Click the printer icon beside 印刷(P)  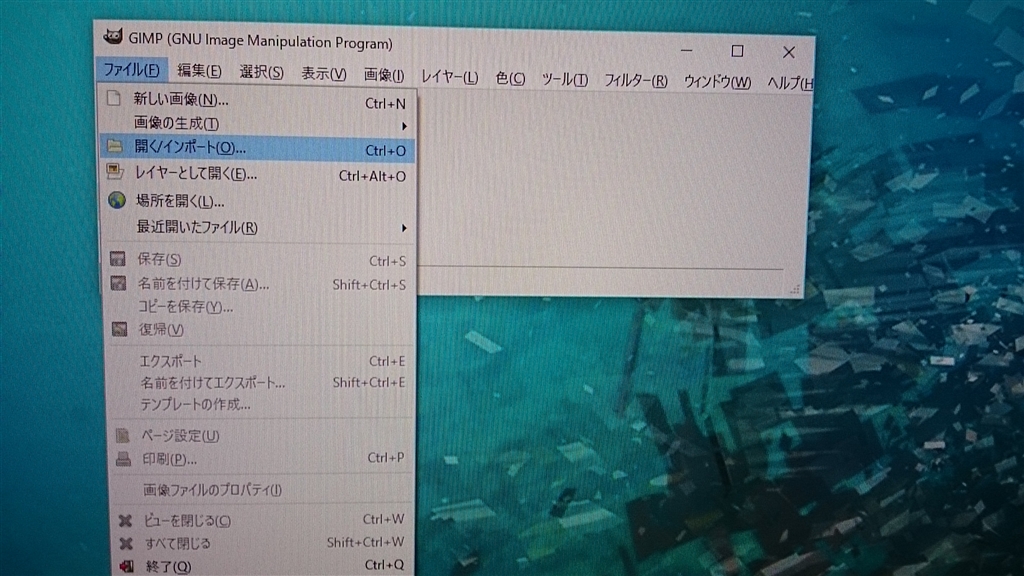pyautogui.click(x=123, y=459)
